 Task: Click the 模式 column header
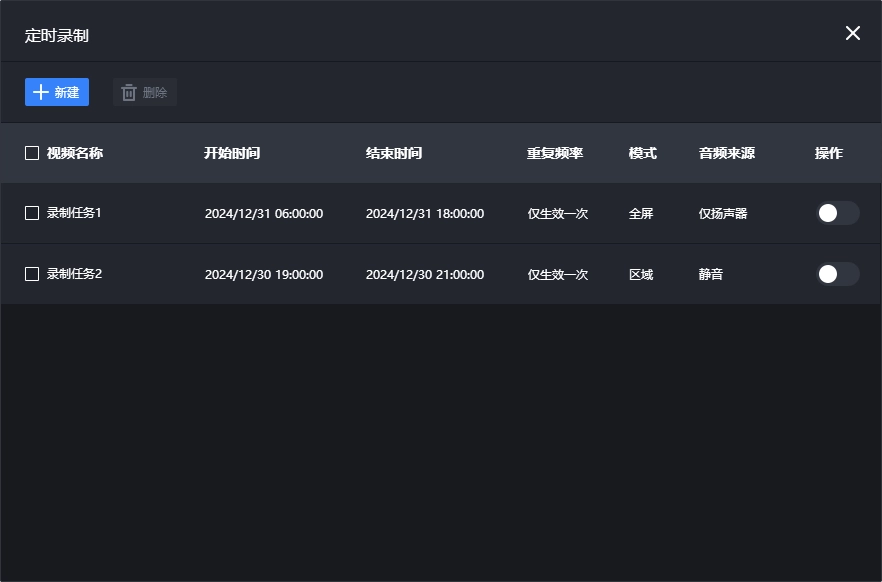643,153
